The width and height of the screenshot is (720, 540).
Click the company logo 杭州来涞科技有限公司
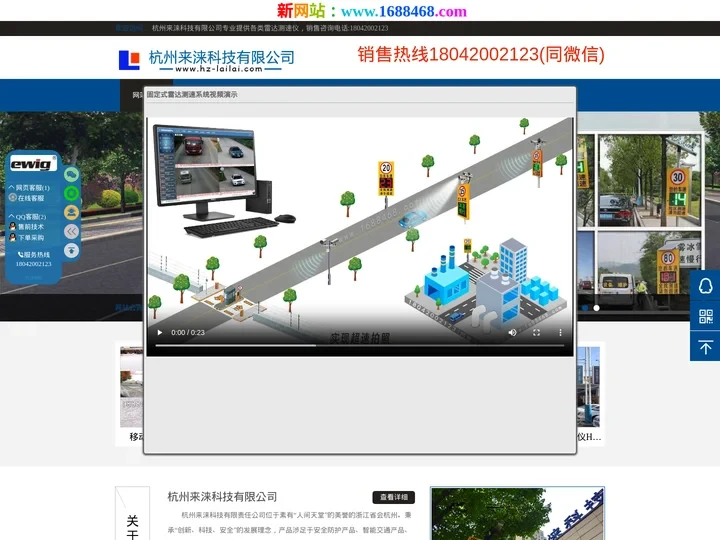click(x=207, y=60)
